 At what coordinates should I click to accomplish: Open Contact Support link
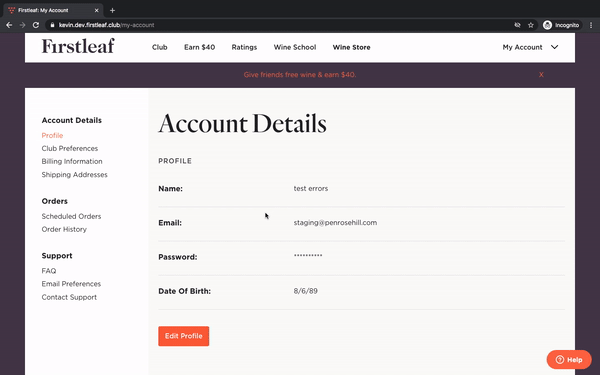coord(69,297)
